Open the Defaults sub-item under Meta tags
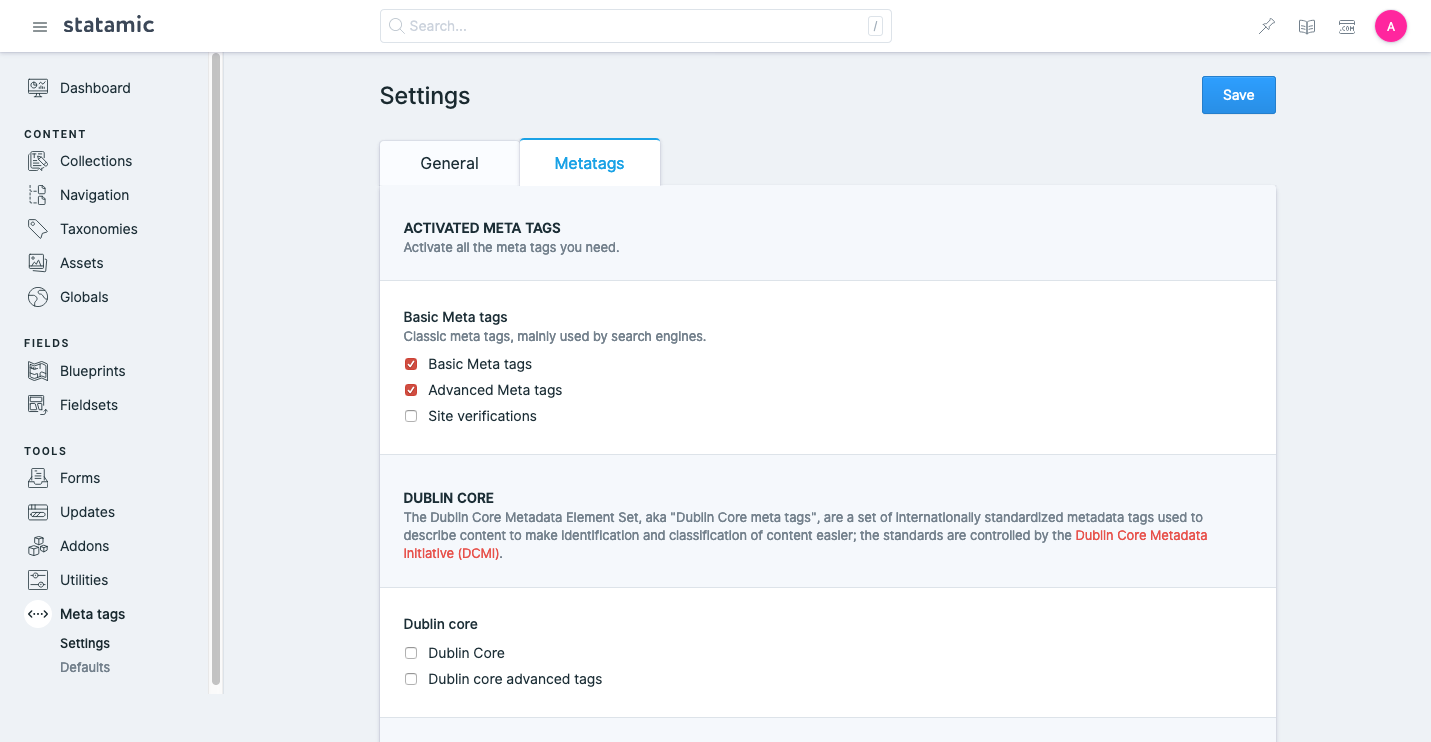Viewport: 1431px width, 742px height. coord(85,667)
